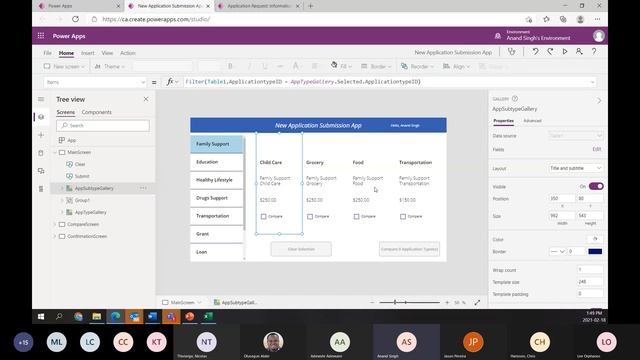Click the Tree view search field
This screenshot has width=640, height=360.
[x=103, y=126]
